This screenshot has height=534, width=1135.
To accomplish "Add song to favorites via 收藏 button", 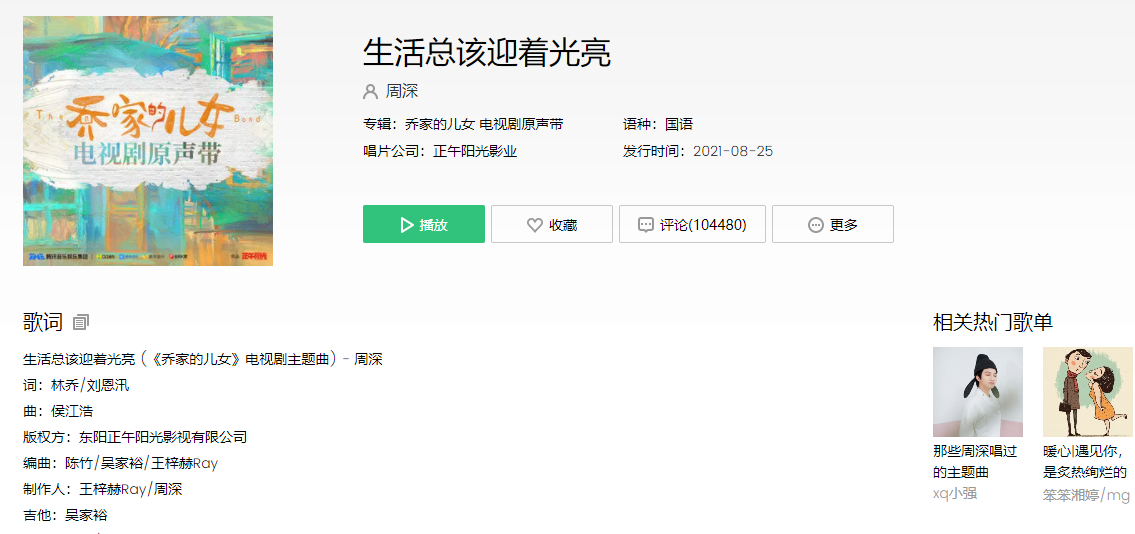I will point(552,224).
